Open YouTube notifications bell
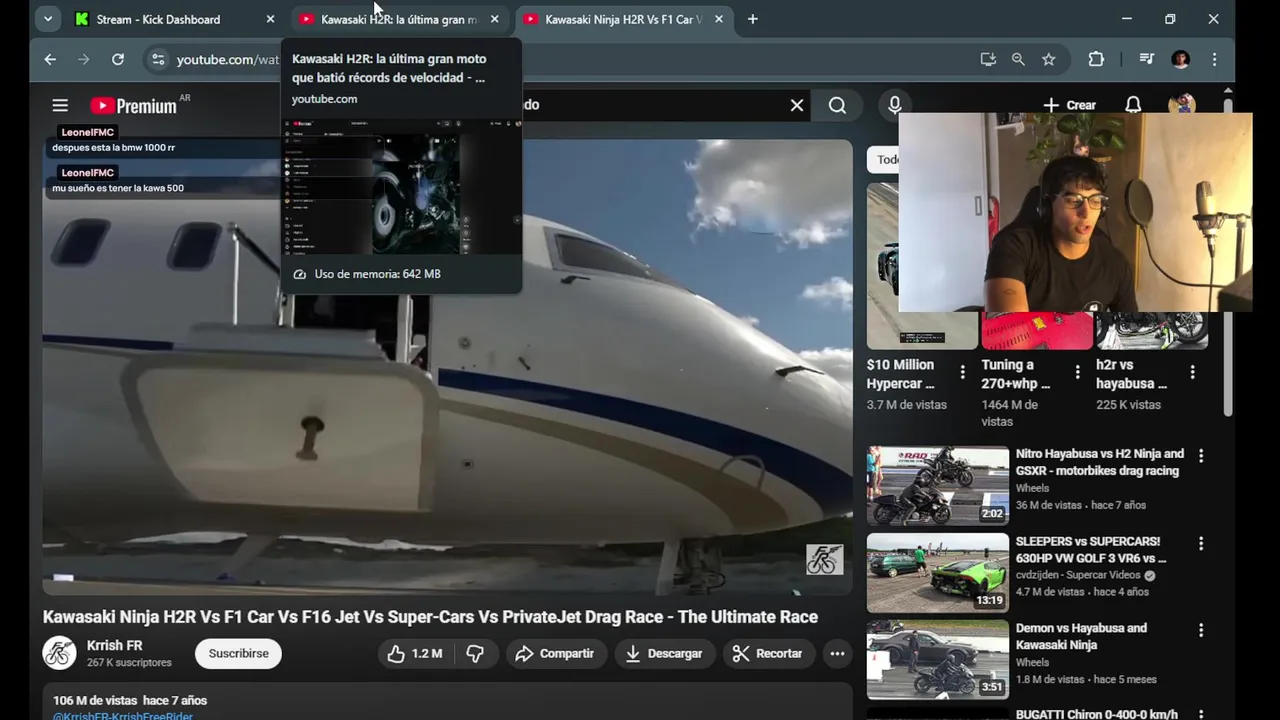Viewport: 1280px width, 720px height. click(1133, 105)
